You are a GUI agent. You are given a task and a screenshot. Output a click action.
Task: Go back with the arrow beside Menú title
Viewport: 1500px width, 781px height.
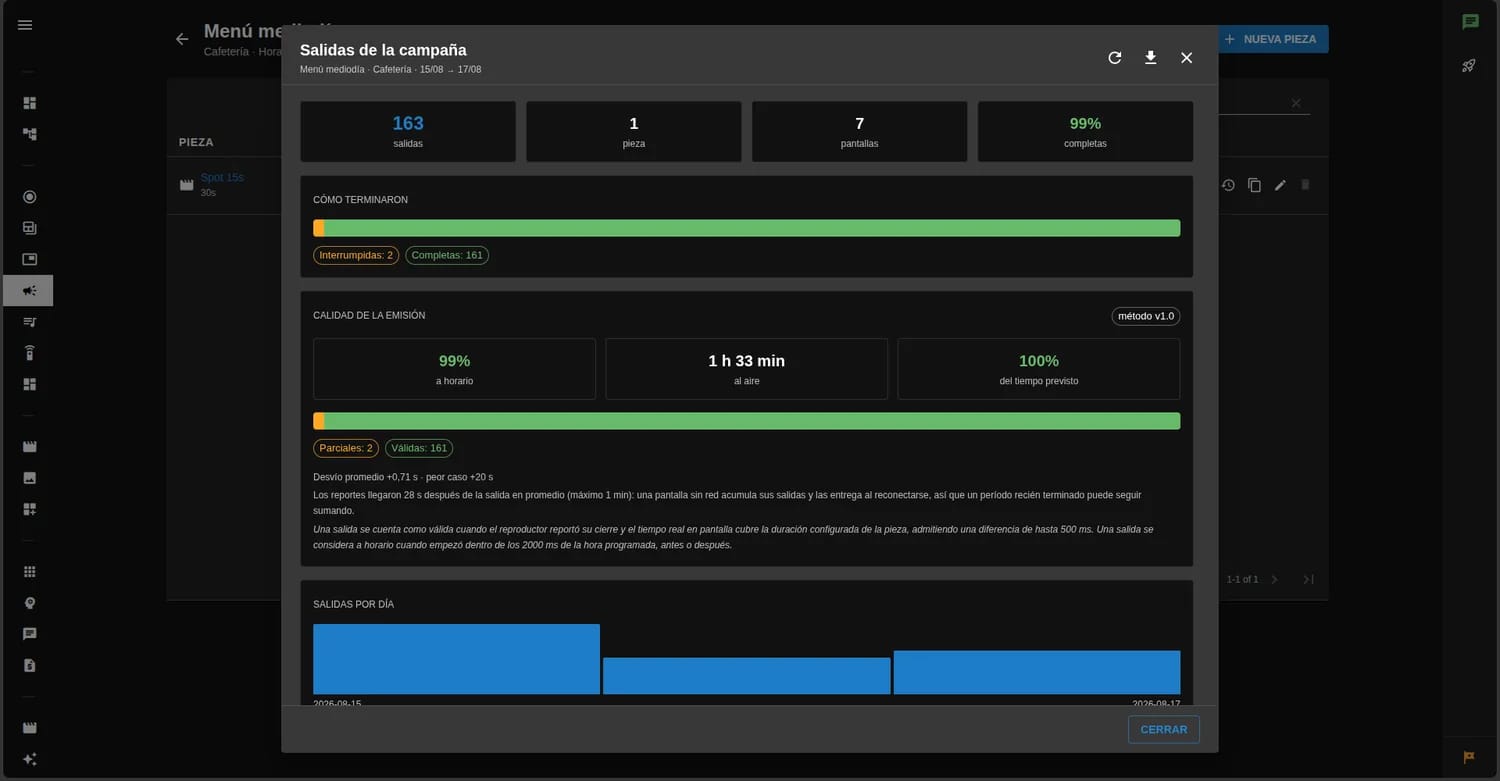(x=182, y=39)
